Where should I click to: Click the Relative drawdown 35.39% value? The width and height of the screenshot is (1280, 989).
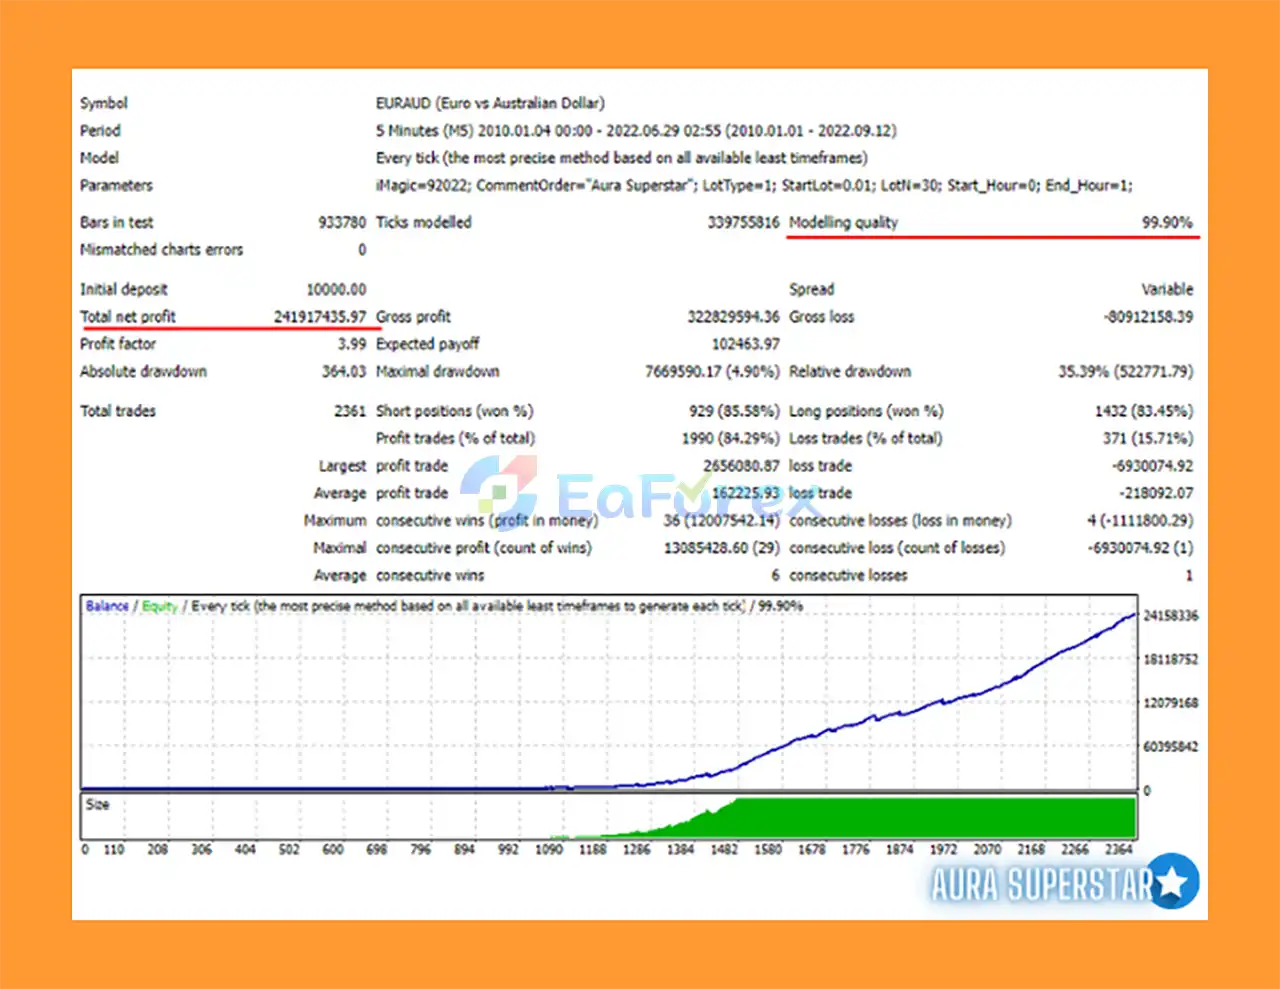[1125, 372]
